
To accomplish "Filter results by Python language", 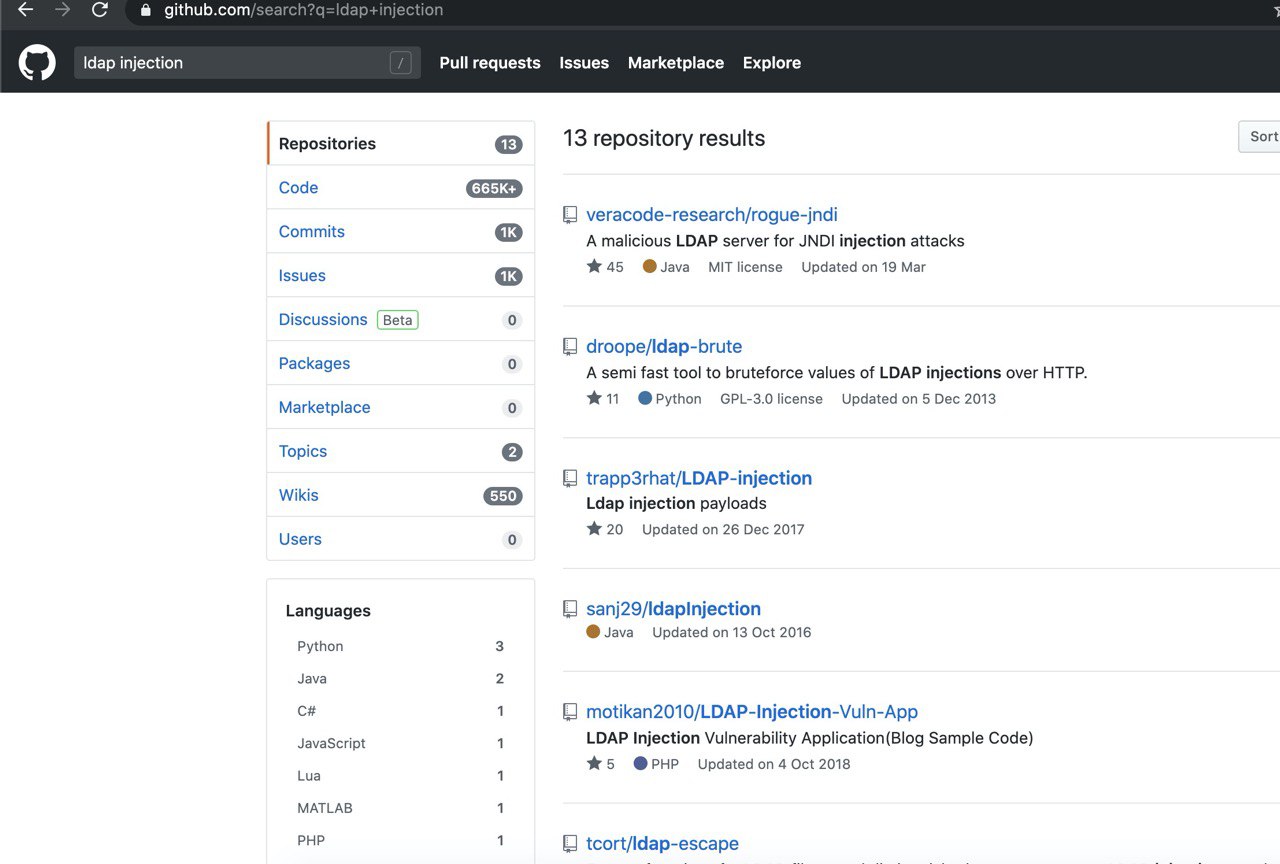I will 400,646.
